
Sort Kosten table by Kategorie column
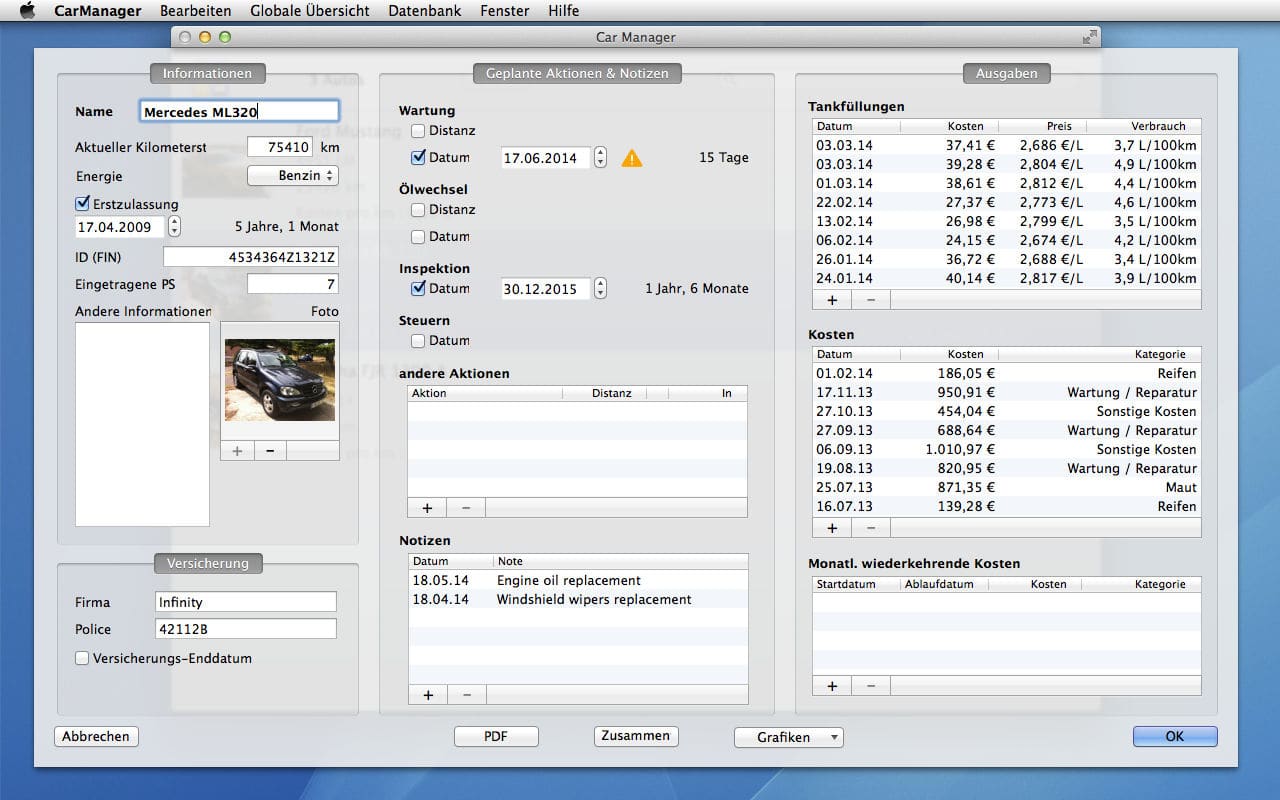coord(1100,354)
